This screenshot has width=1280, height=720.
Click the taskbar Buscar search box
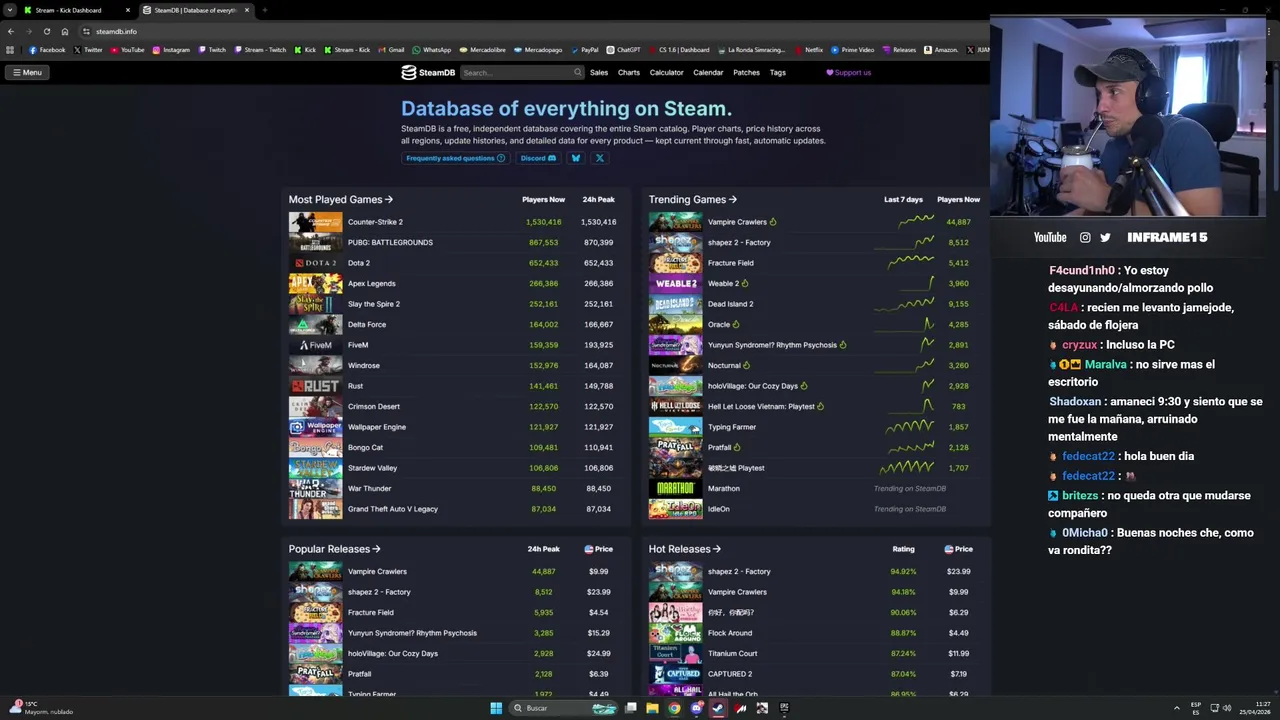[x=565, y=708]
